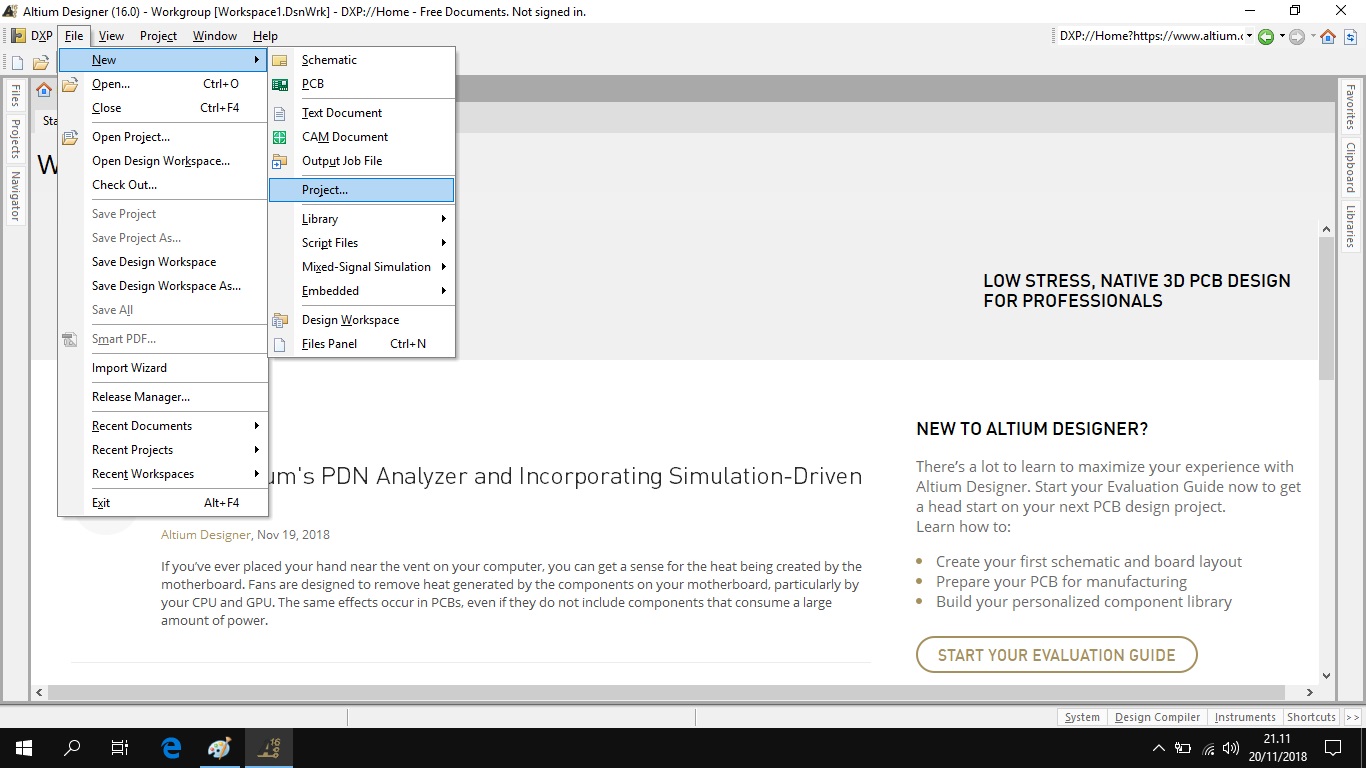Open Paint from the taskbar
Viewport: 1366px width, 768px height.
[219, 748]
